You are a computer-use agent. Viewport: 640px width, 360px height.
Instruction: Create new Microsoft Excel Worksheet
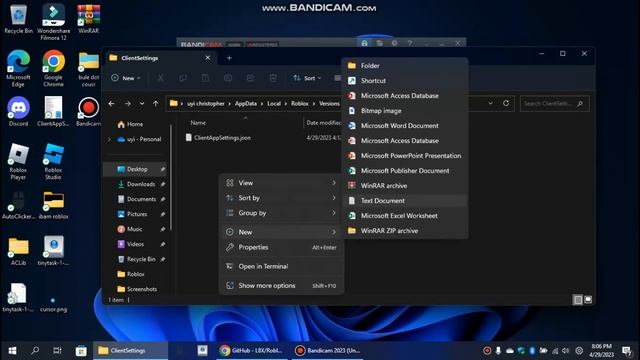pos(405,216)
